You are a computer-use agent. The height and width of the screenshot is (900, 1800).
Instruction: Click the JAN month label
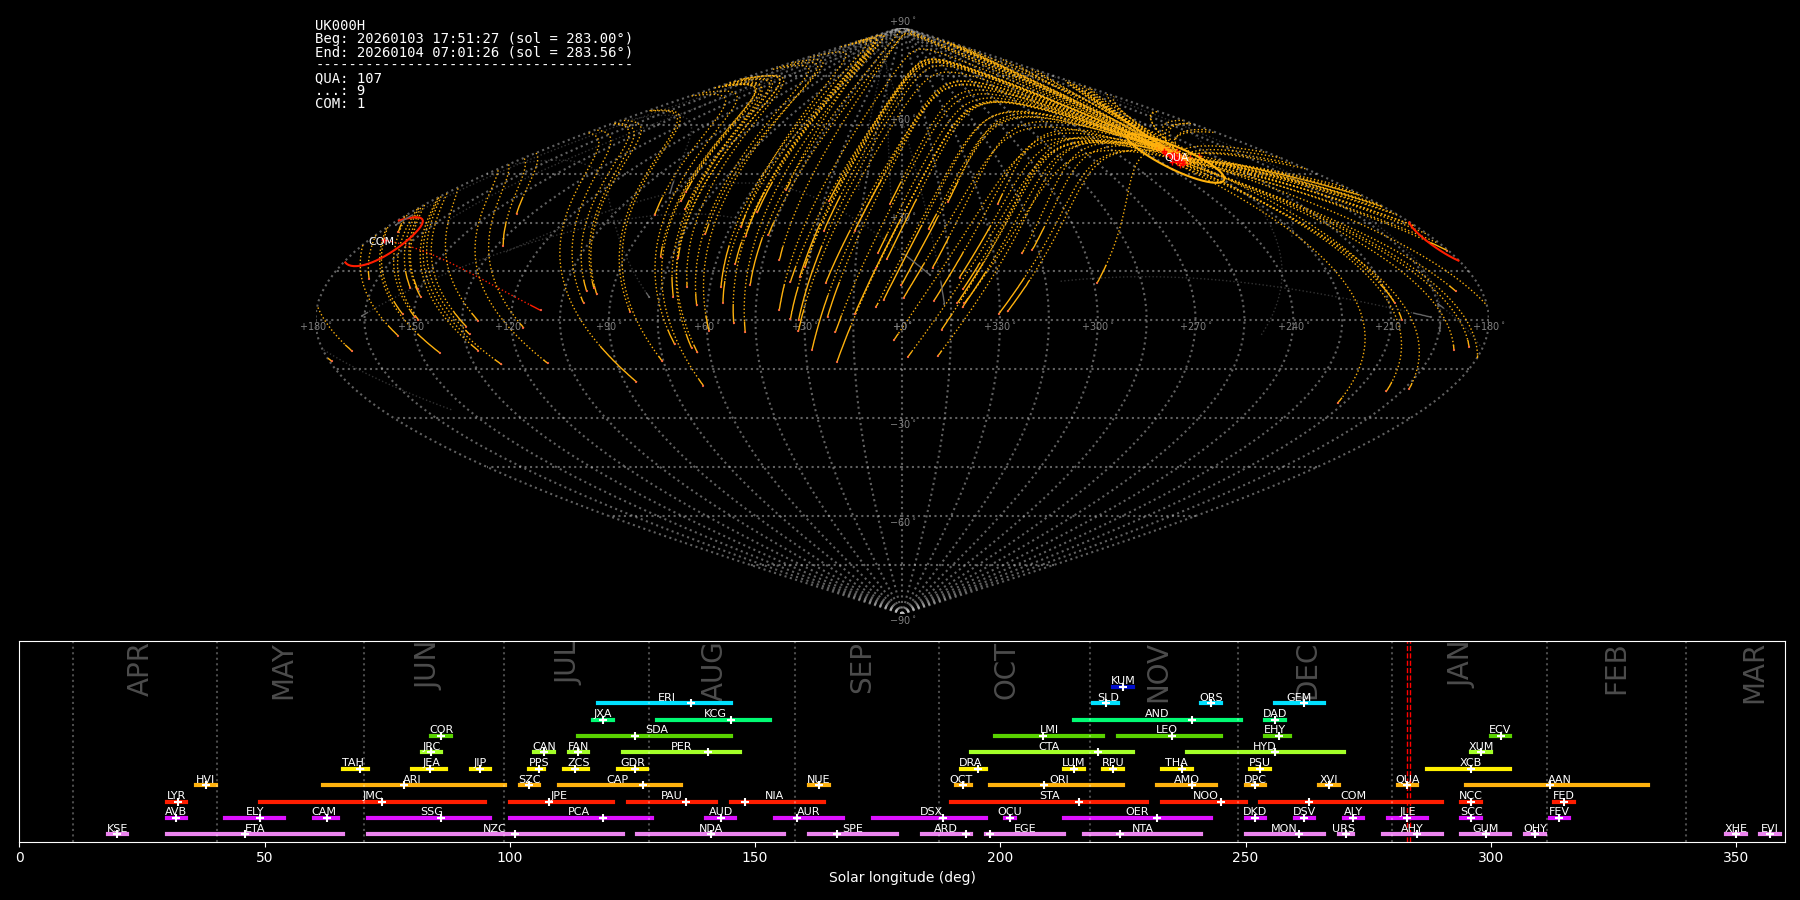1459,664
